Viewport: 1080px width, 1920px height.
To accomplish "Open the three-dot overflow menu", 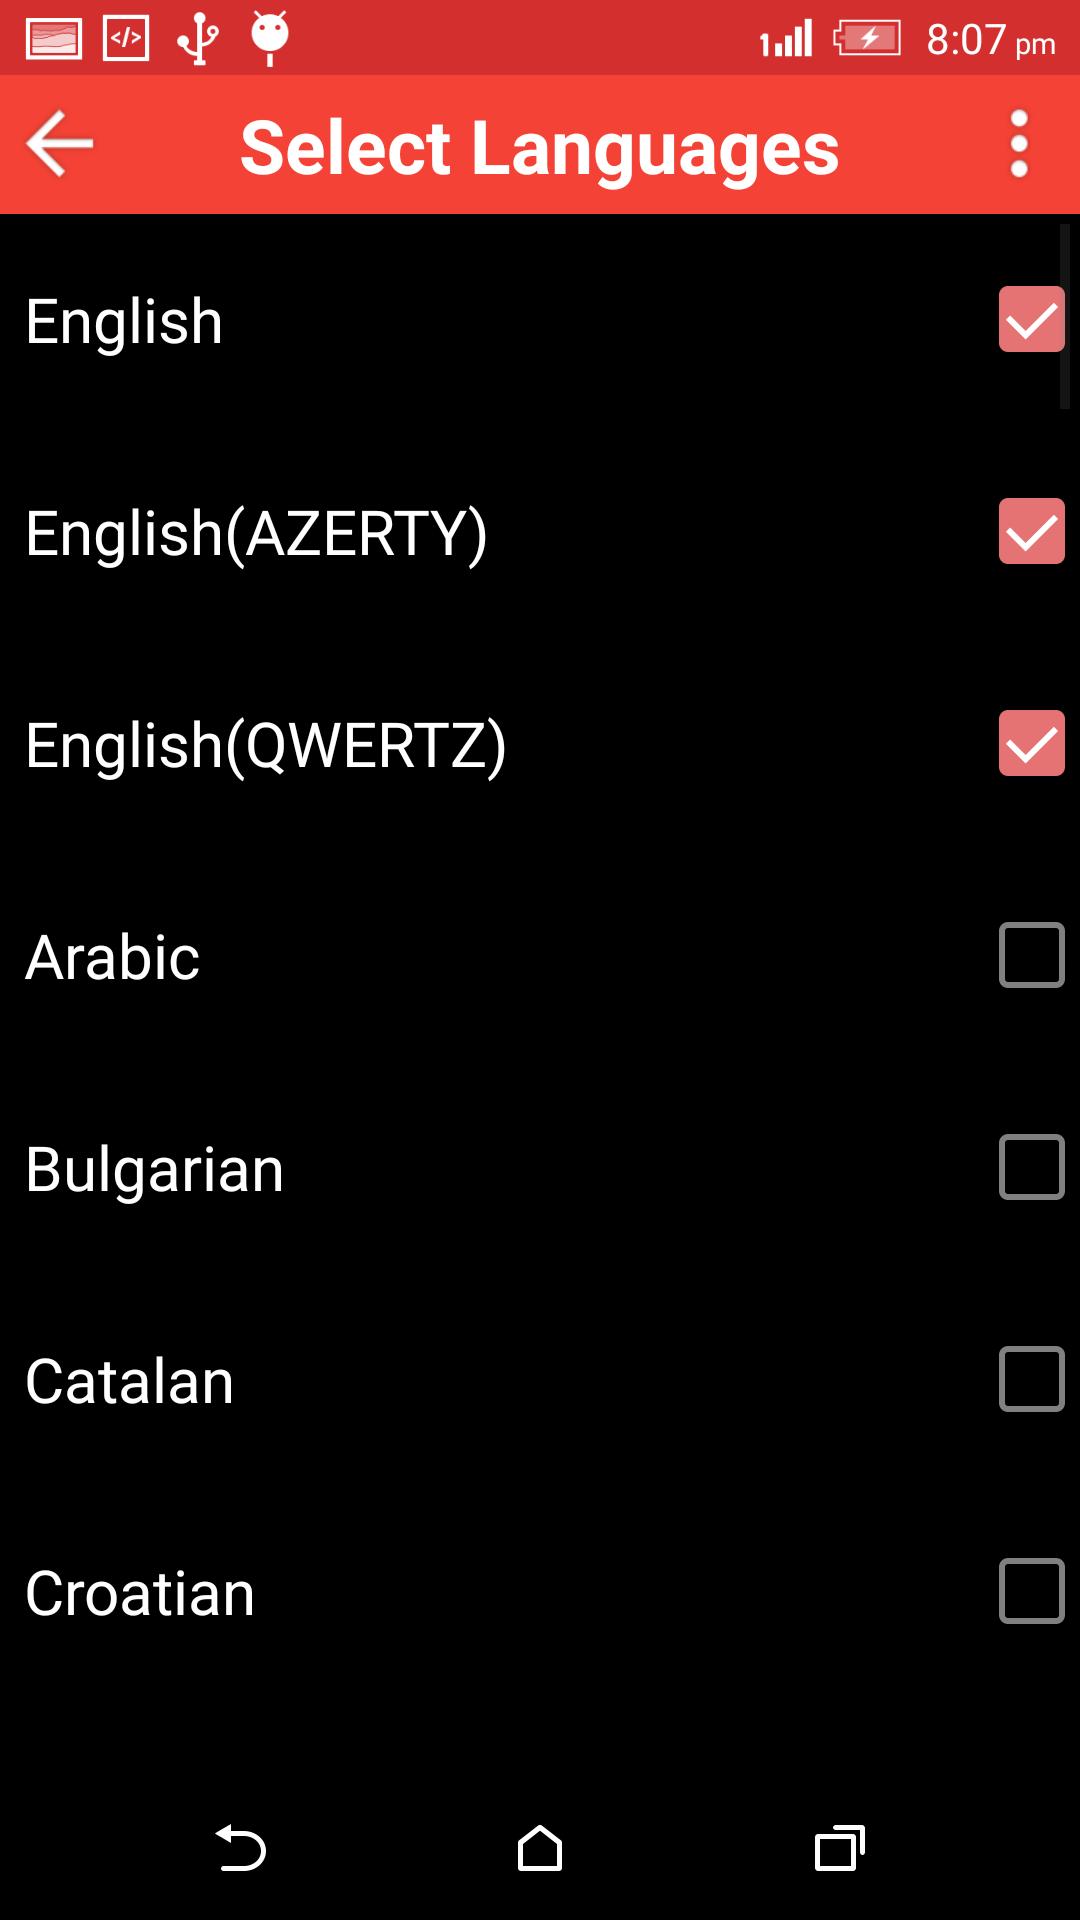I will pyautogui.click(x=1019, y=144).
